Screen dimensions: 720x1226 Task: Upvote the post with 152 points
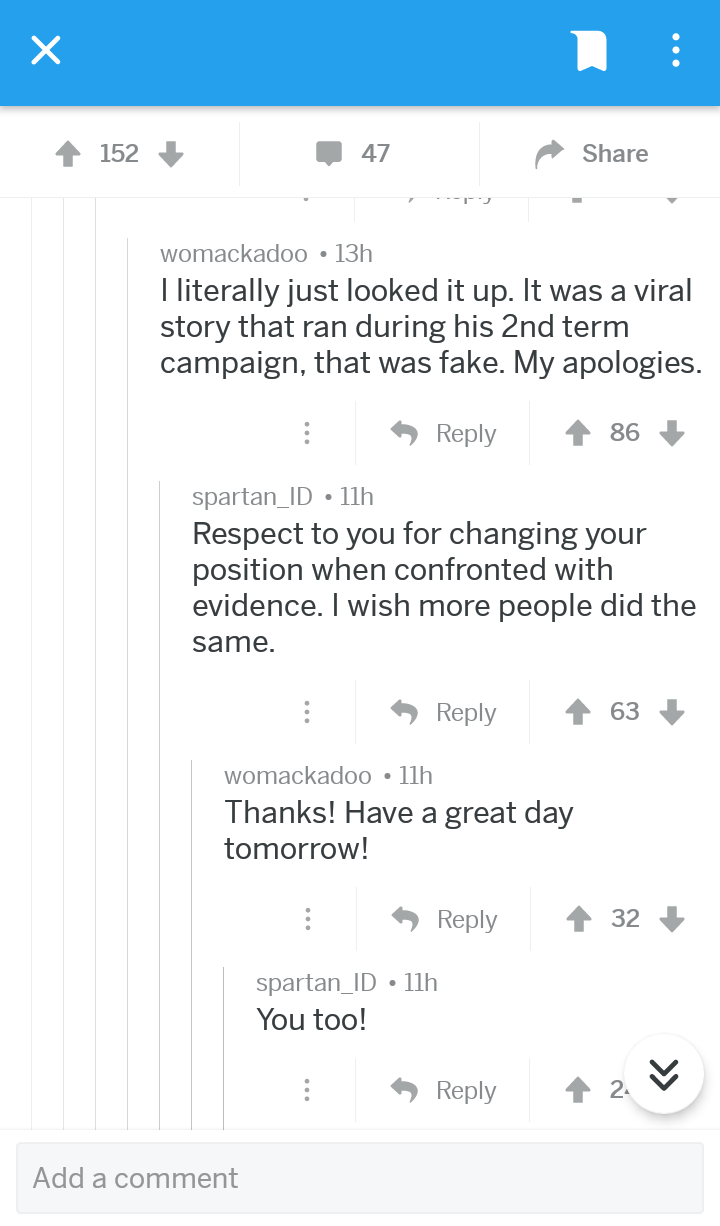pyautogui.click(x=67, y=153)
